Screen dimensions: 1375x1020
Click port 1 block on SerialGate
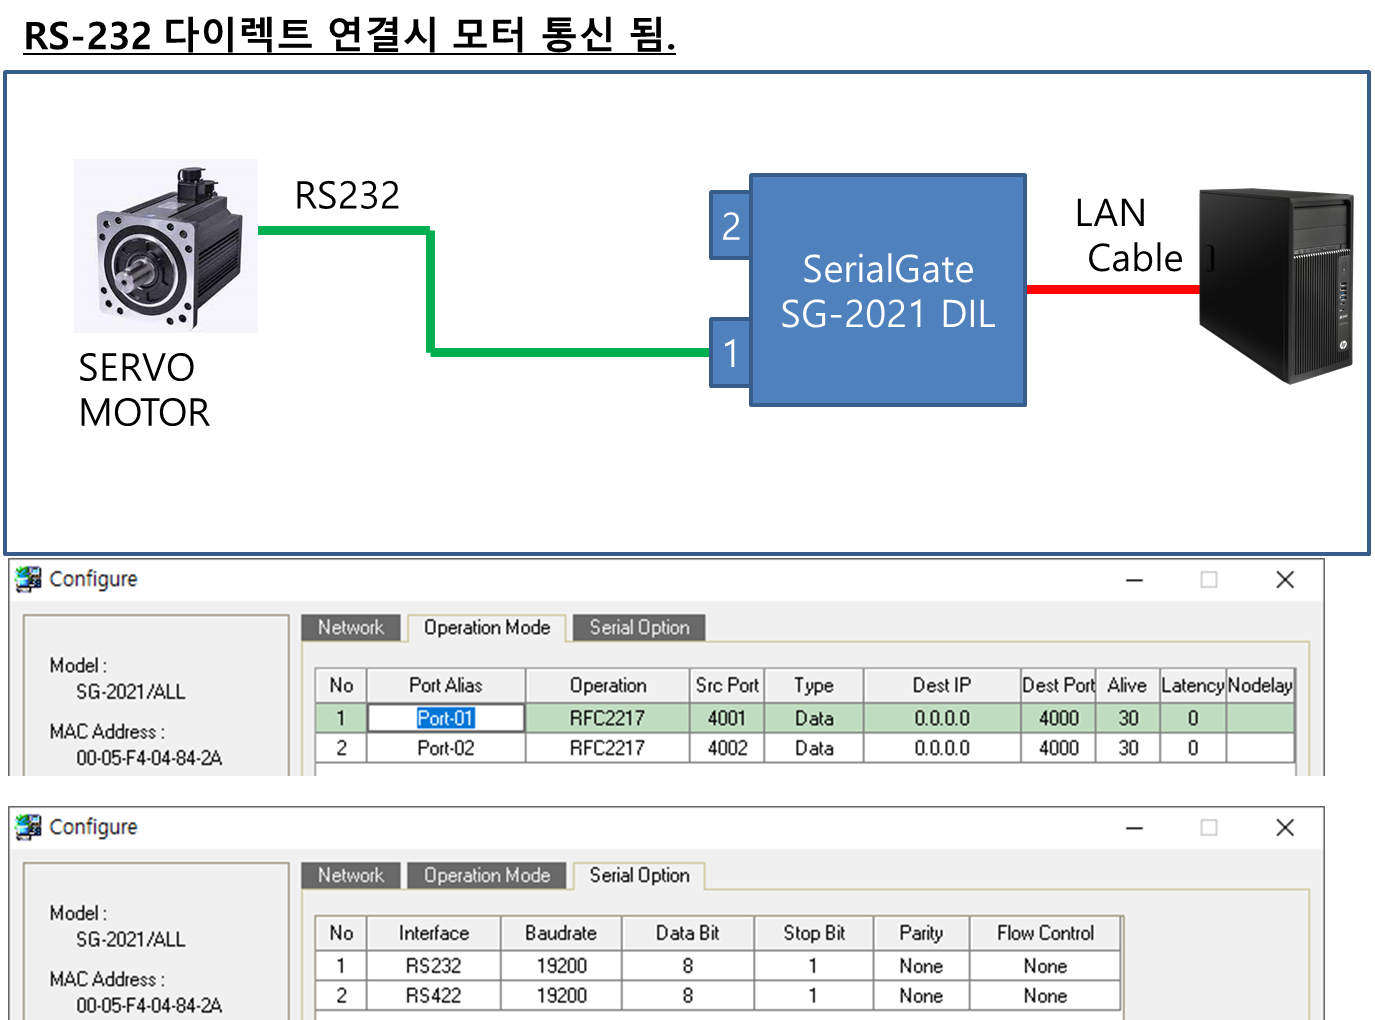coord(731,353)
